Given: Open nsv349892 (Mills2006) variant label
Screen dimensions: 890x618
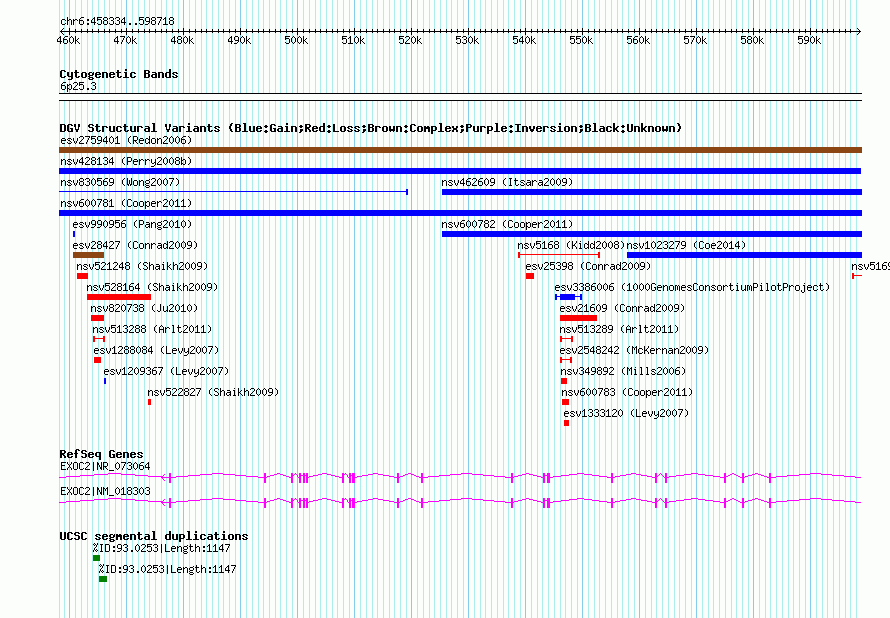Looking at the screenshot, I should pyautogui.click(x=623, y=371).
